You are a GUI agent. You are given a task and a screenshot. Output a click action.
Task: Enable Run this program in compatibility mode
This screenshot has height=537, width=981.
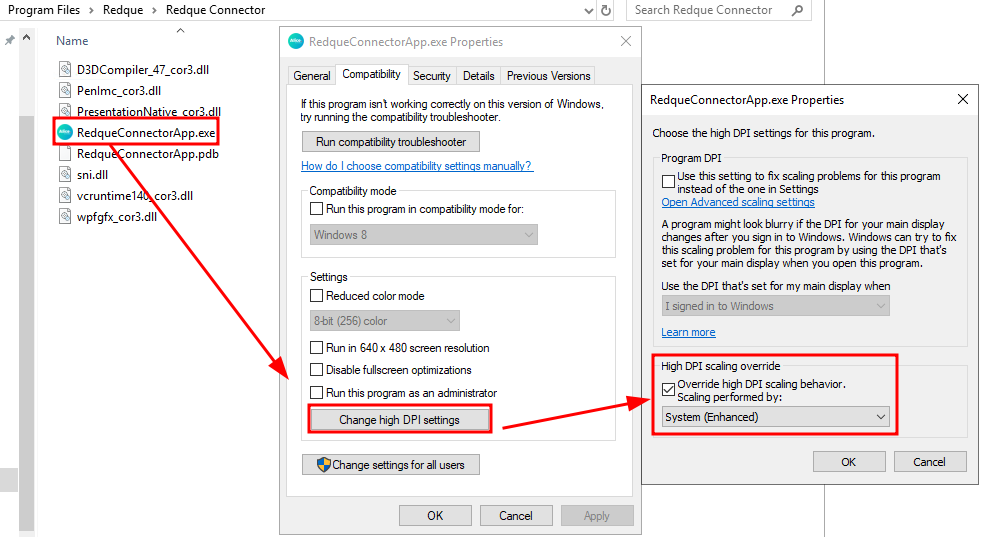tap(317, 209)
